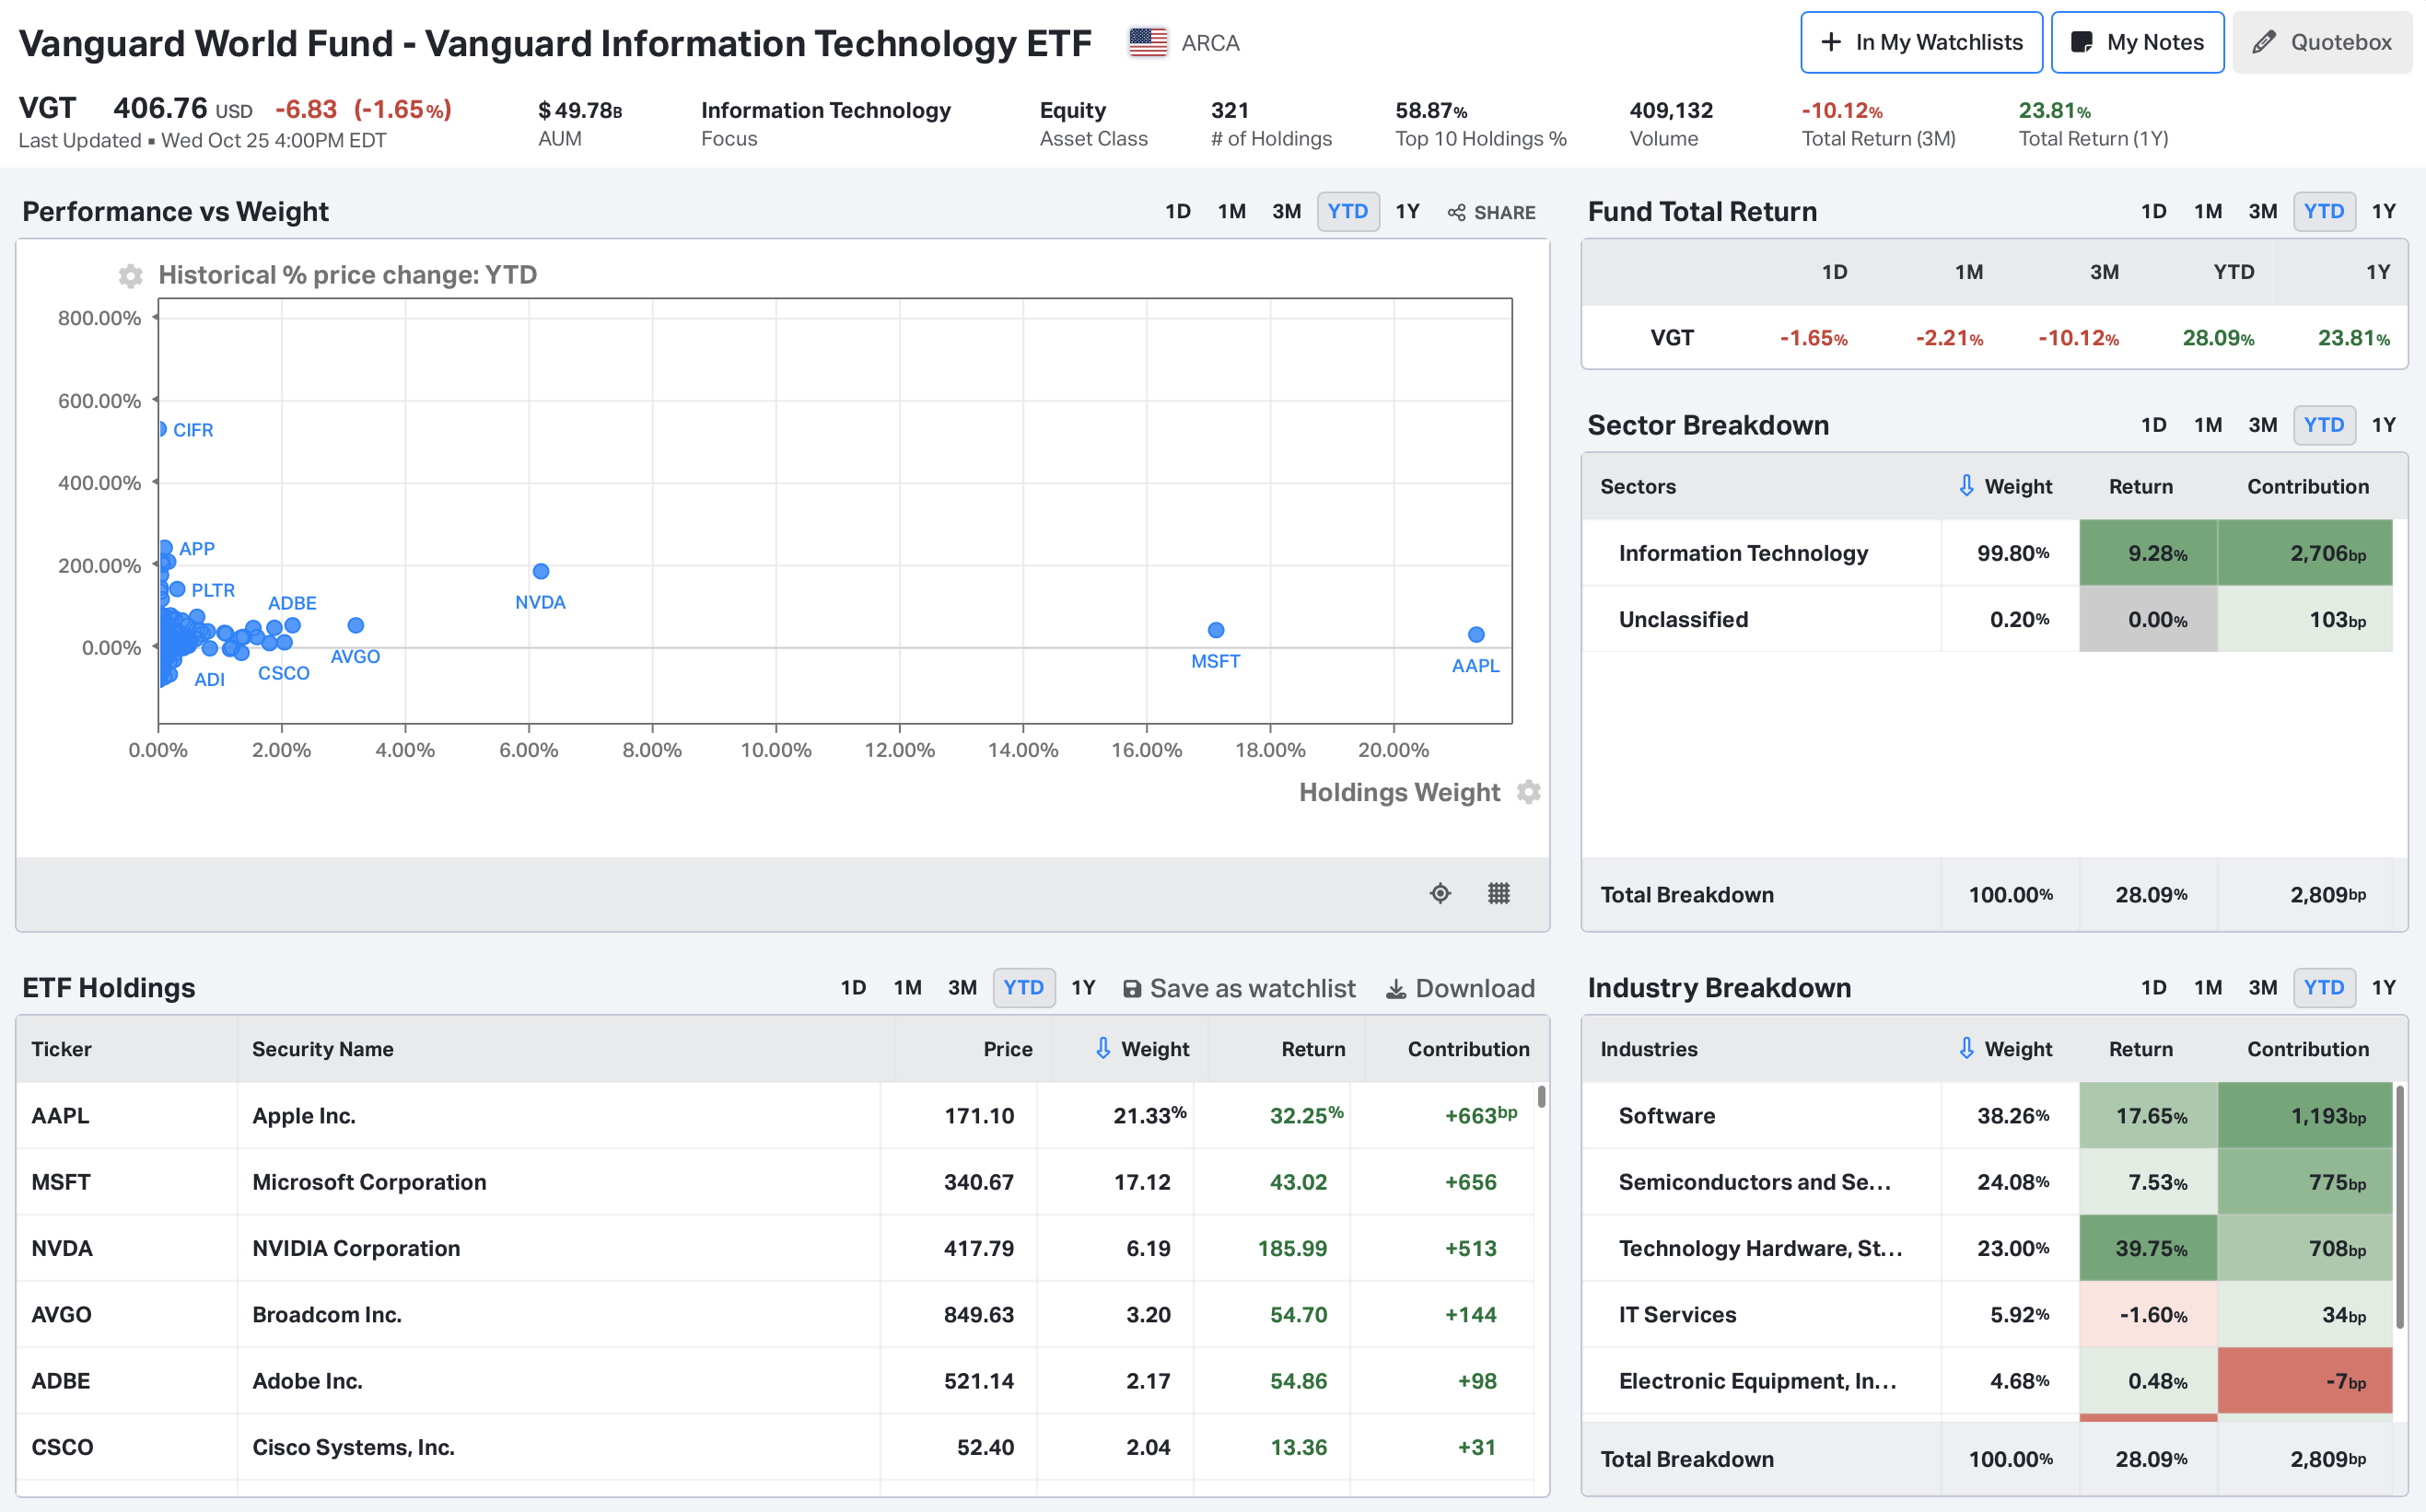Click the sort arrow in Sector Breakdown Weight column
This screenshot has height=1512, width=2426.
pyautogui.click(x=1966, y=486)
